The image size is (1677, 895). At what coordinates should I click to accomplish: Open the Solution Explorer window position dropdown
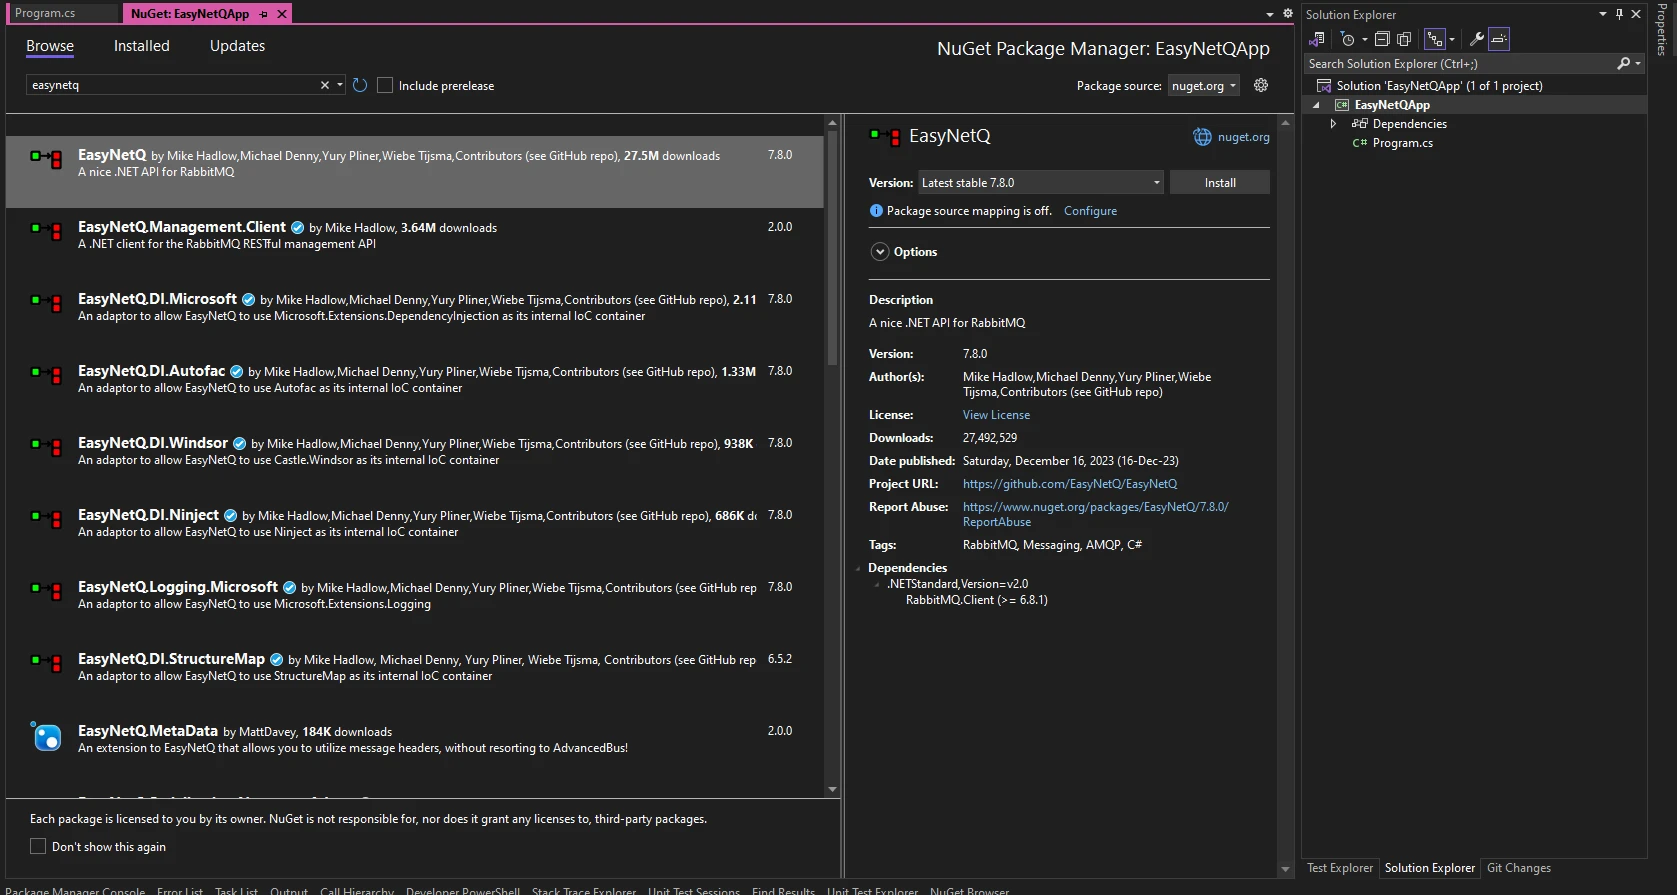pyautogui.click(x=1603, y=14)
